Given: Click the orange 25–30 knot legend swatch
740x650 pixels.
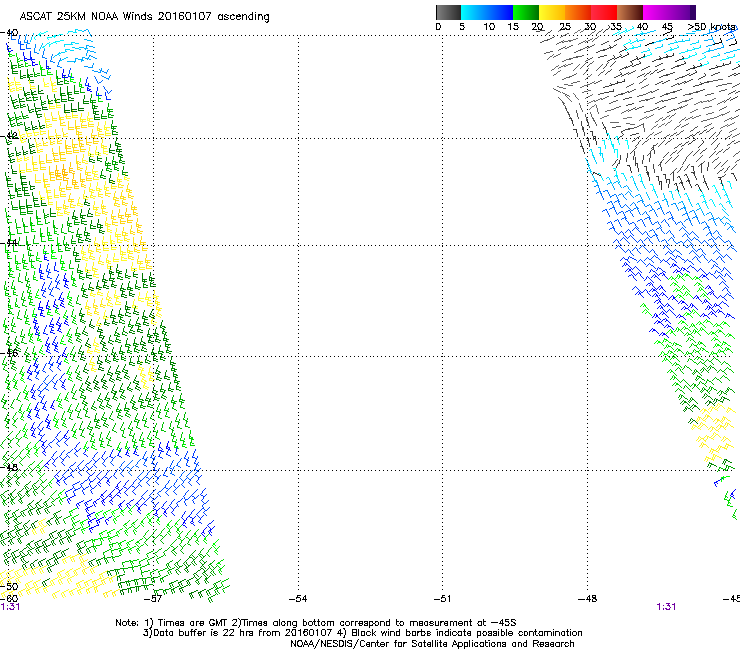Looking at the screenshot, I should click(578, 12).
